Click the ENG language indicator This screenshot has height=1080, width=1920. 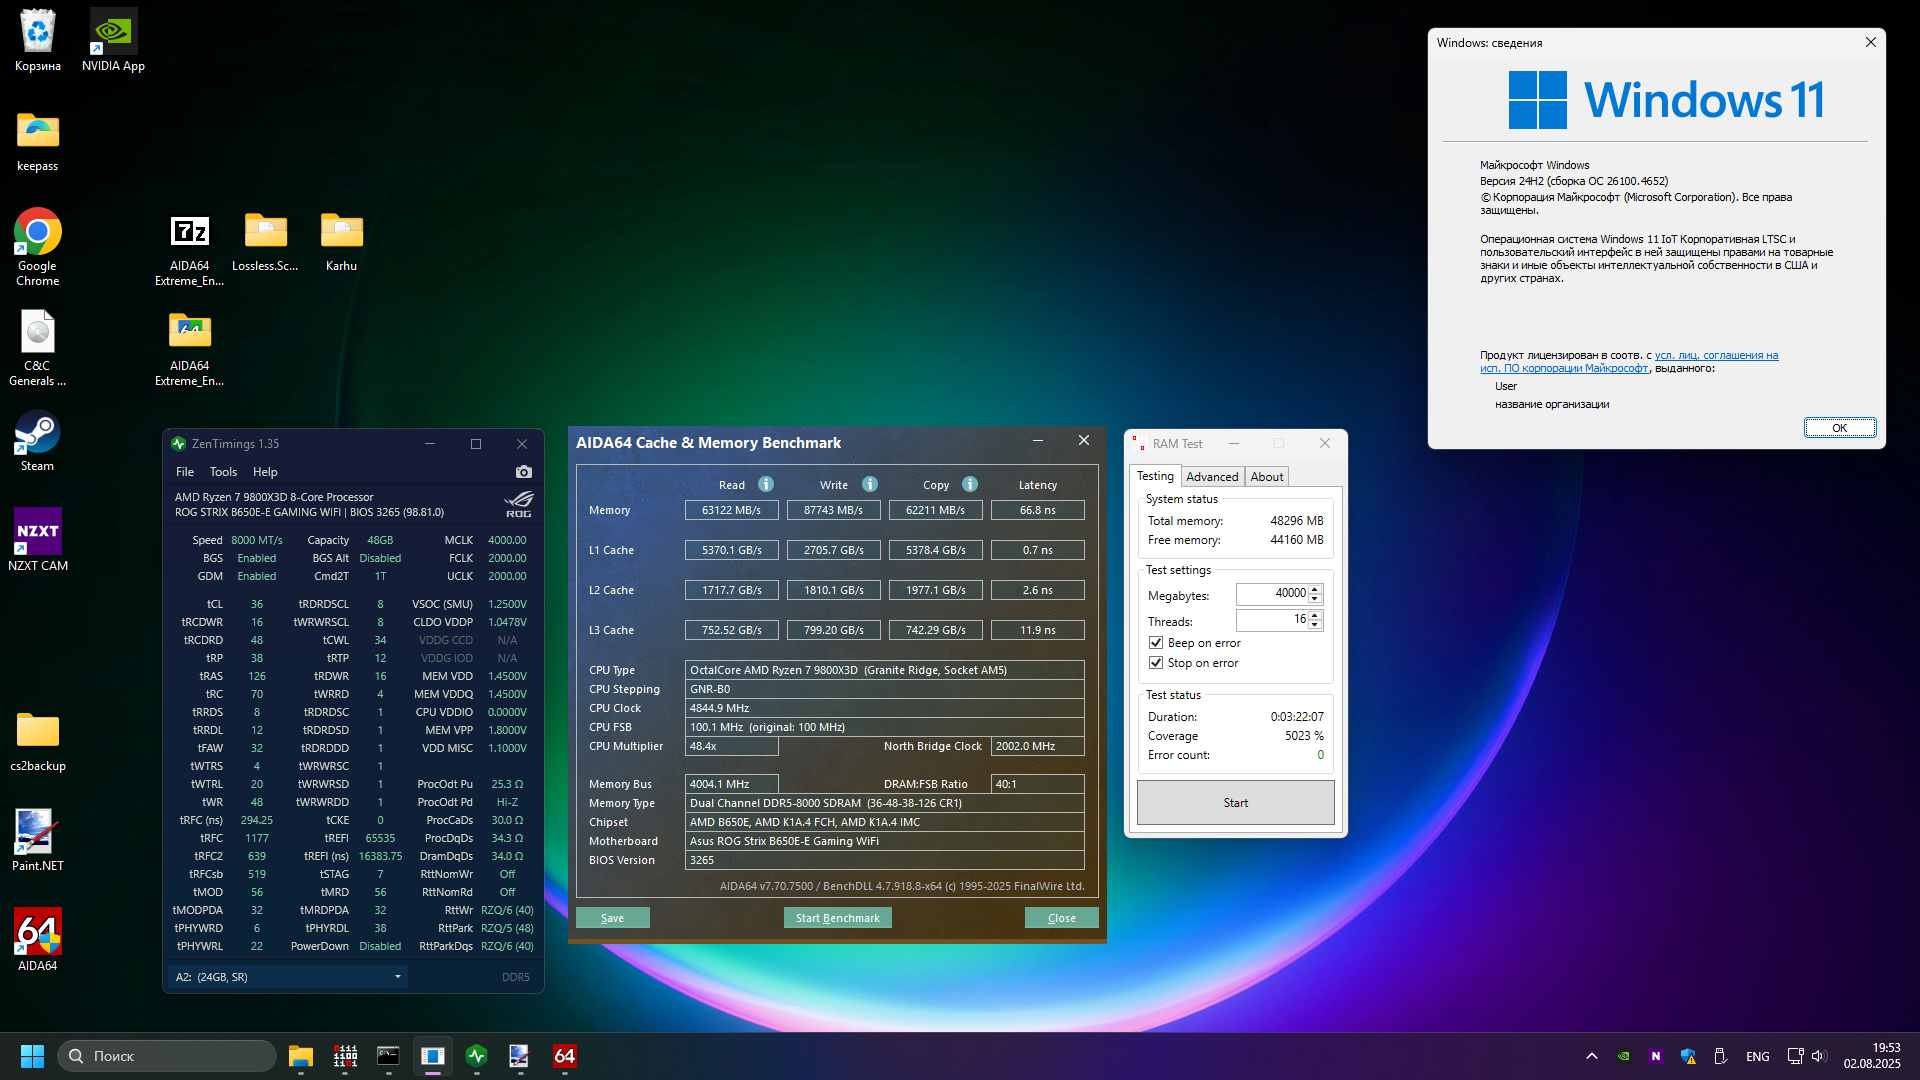click(x=1757, y=1057)
